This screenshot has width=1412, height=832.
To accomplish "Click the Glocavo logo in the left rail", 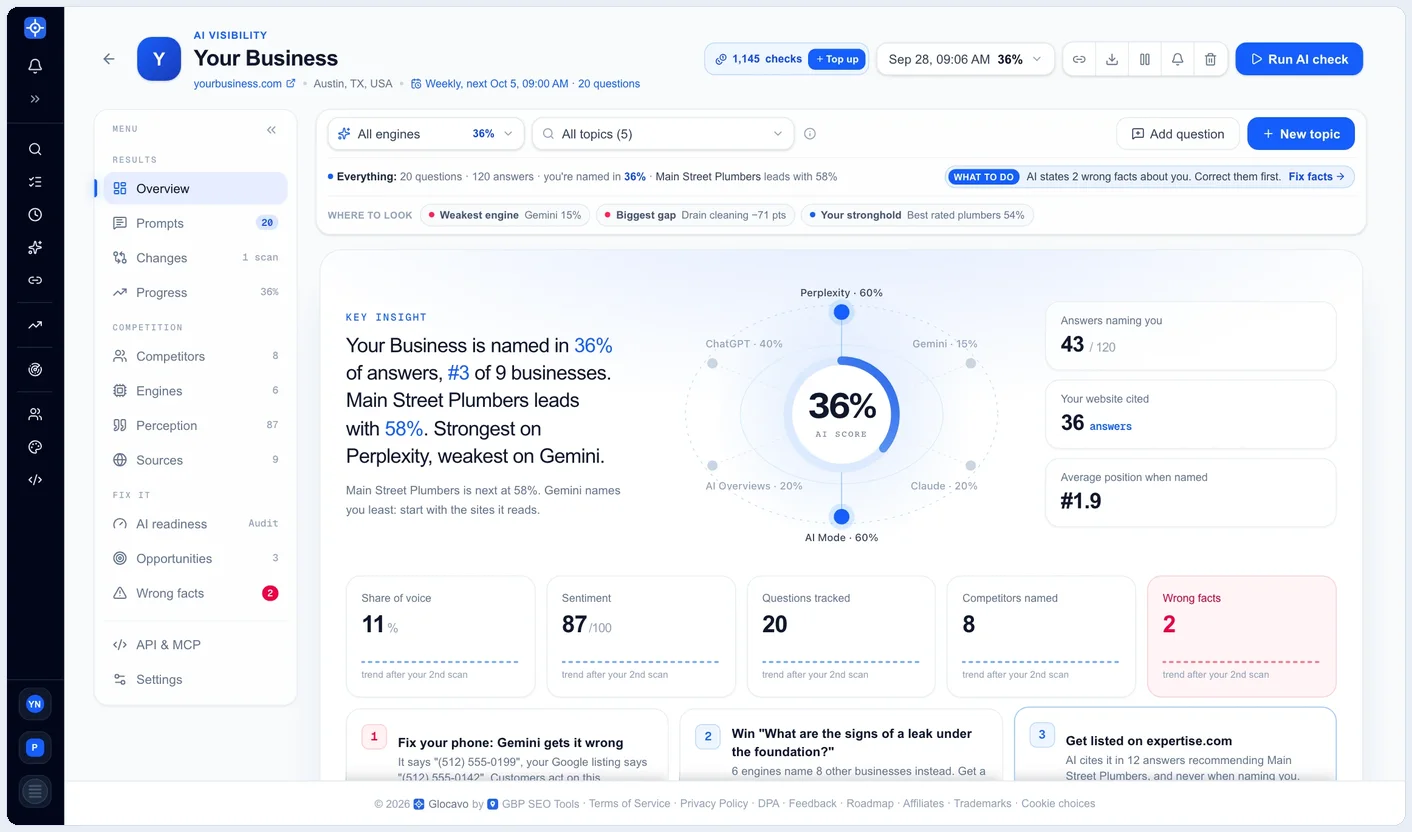I will point(35,28).
